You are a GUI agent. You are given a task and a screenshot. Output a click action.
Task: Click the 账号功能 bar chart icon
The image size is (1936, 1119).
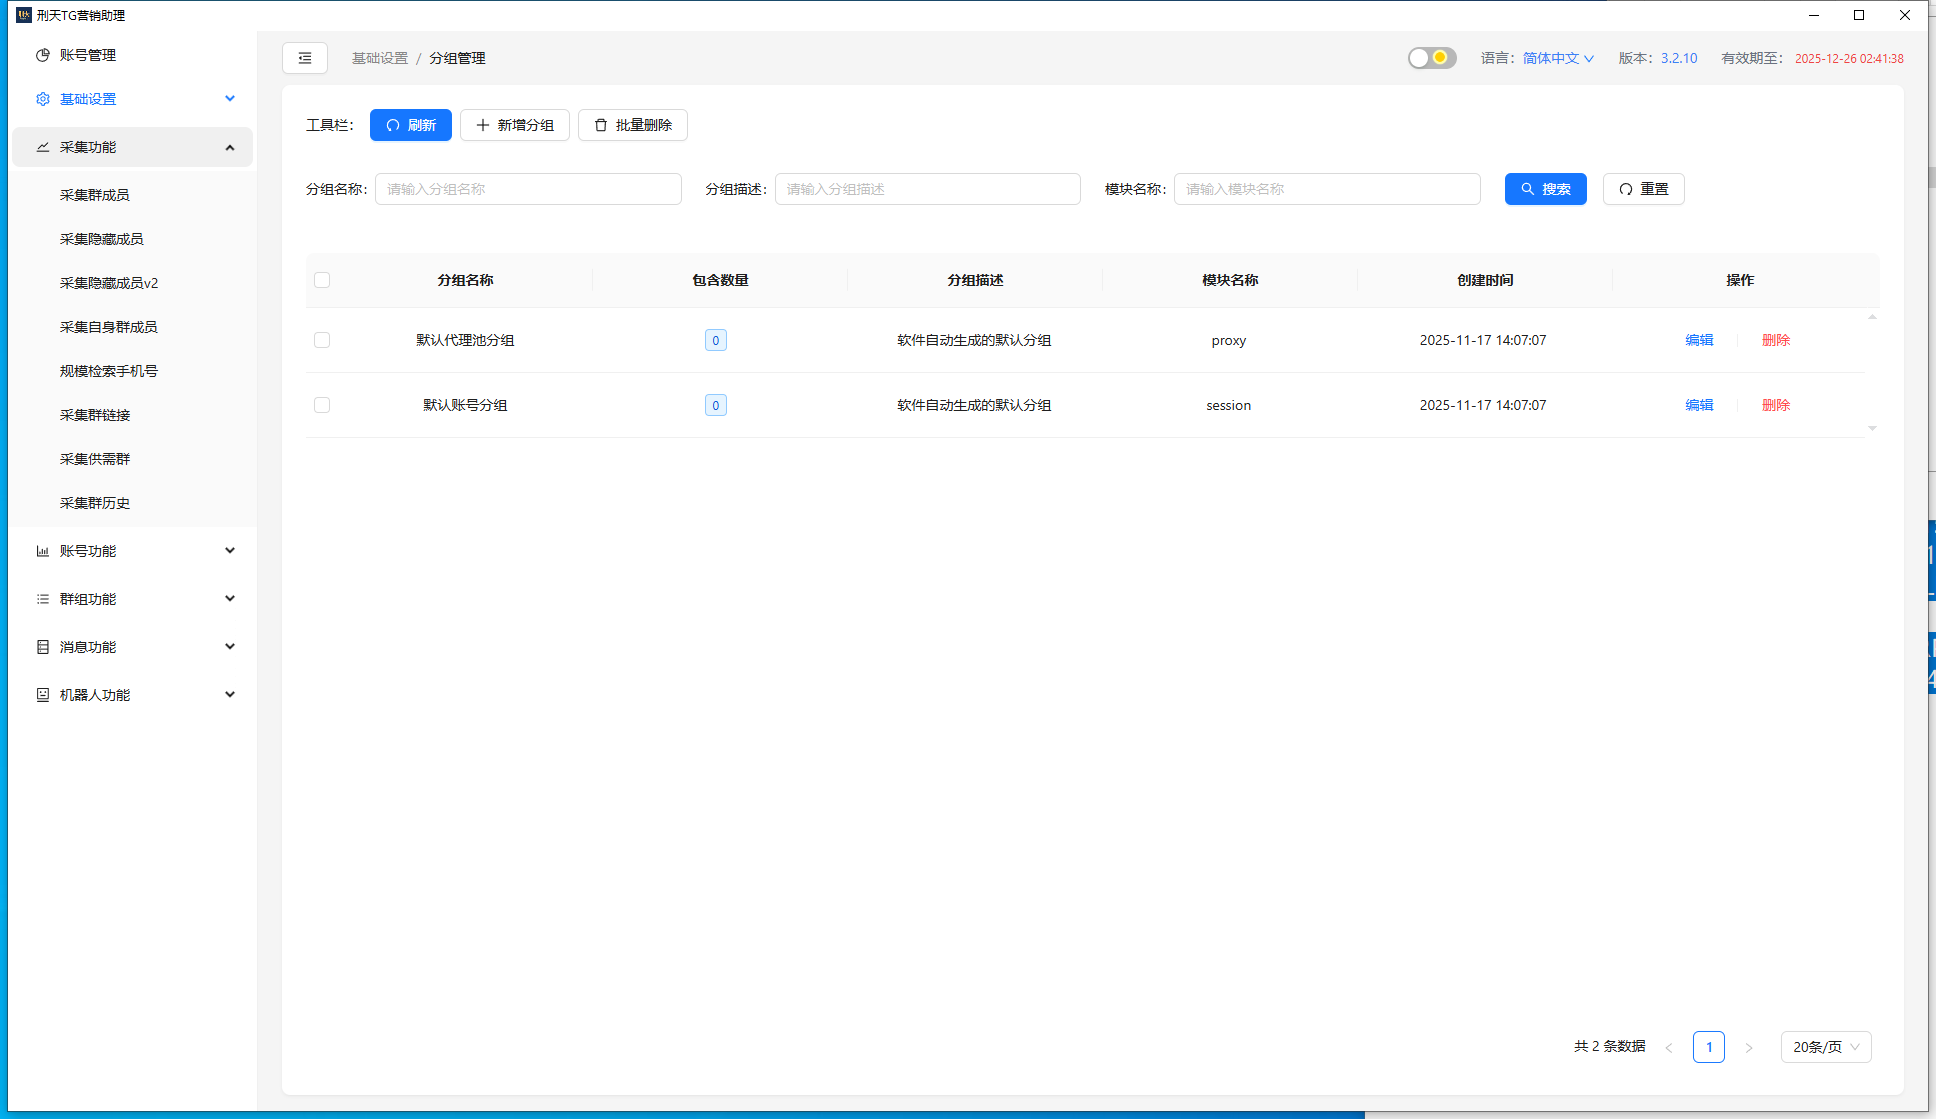pyautogui.click(x=42, y=550)
